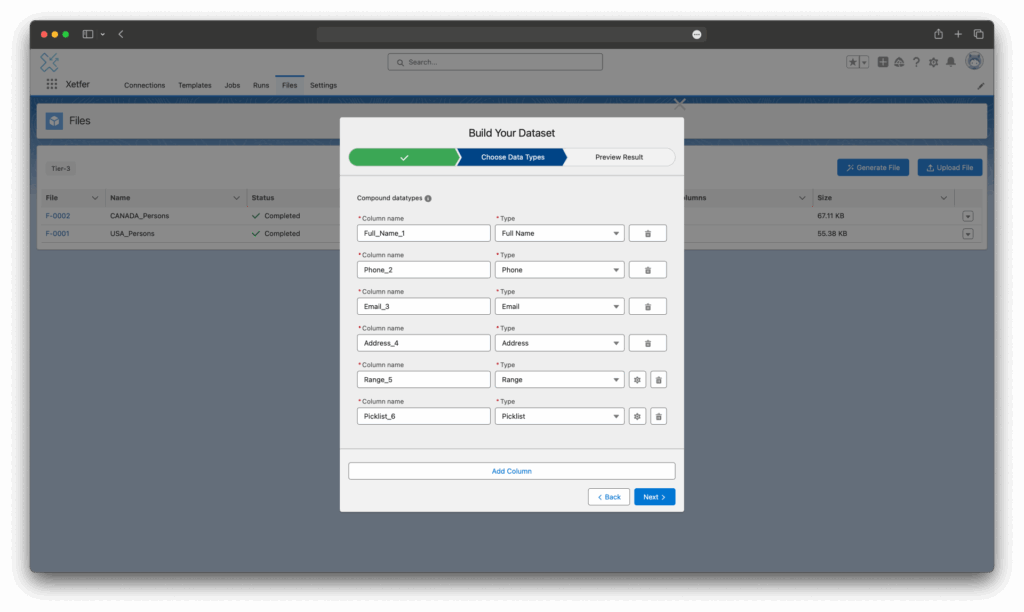
Task: Go to Choose Data Types step
Action: click(x=513, y=157)
